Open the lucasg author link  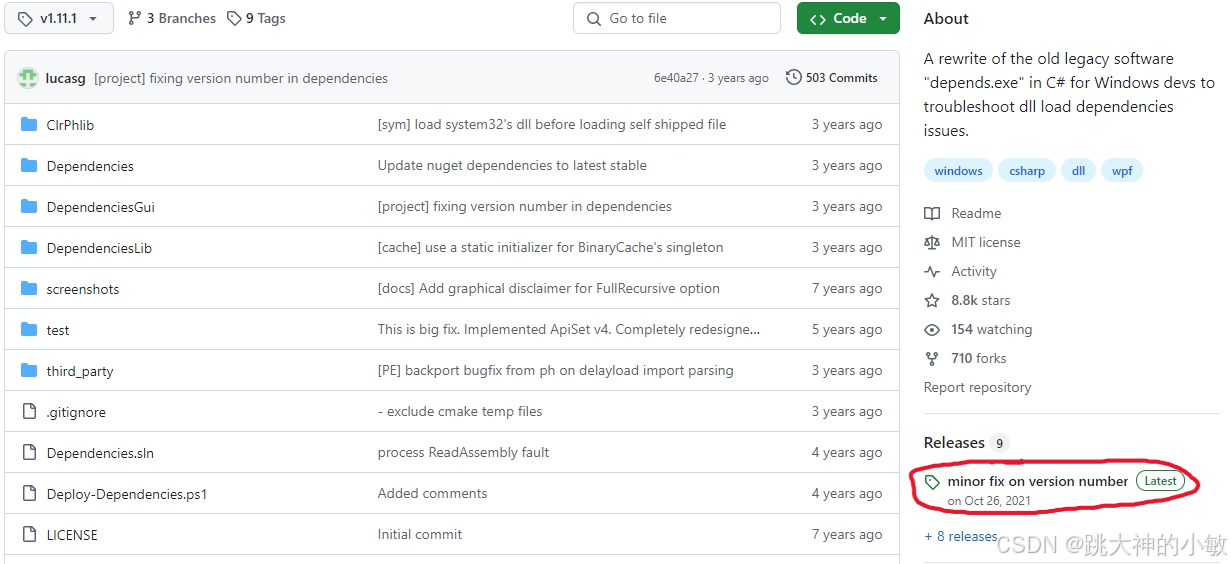[66, 78]
